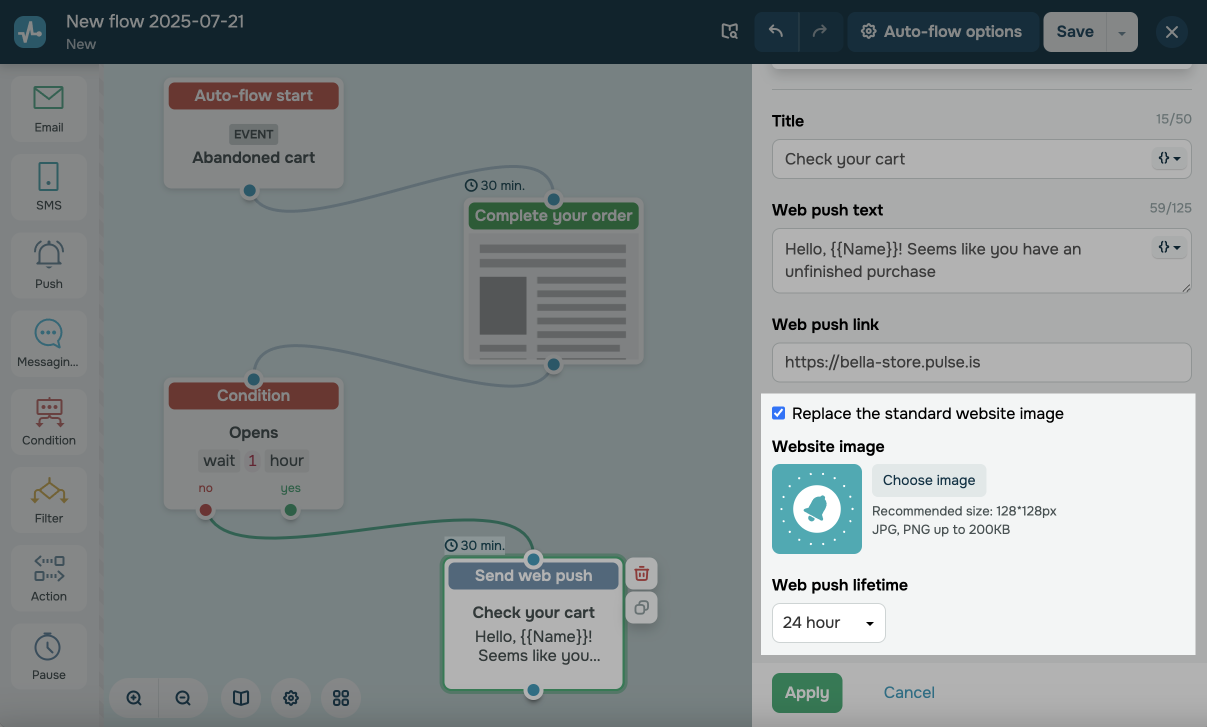This screenshot has width=1207, height=727.
Task: Click the zoom in magnifier icon
Action: 134,698
